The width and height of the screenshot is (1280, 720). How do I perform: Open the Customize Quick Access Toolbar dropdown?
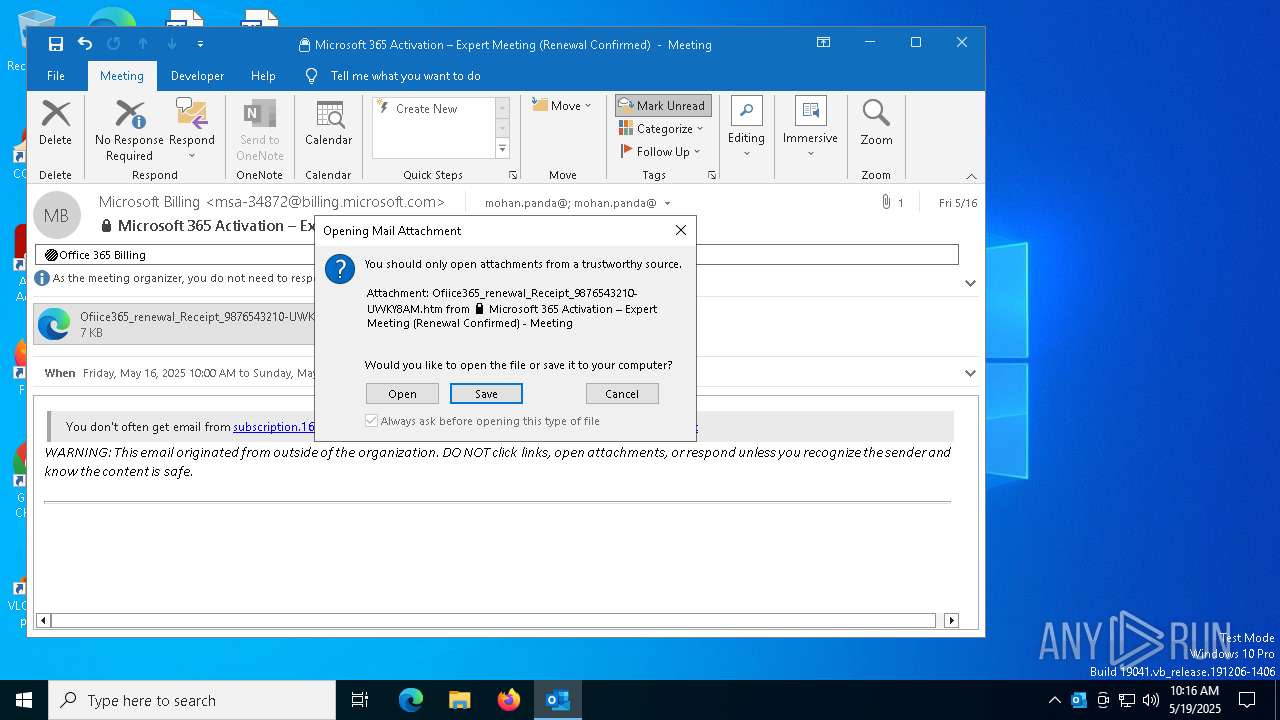(x=200, y=44)
